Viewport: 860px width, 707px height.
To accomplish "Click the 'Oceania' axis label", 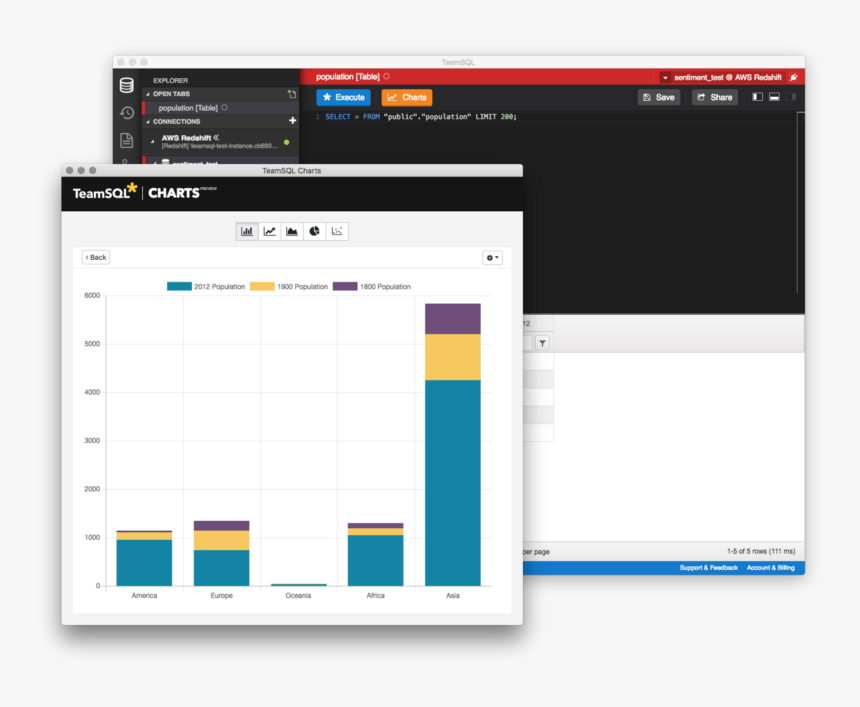I will (298, 596).
